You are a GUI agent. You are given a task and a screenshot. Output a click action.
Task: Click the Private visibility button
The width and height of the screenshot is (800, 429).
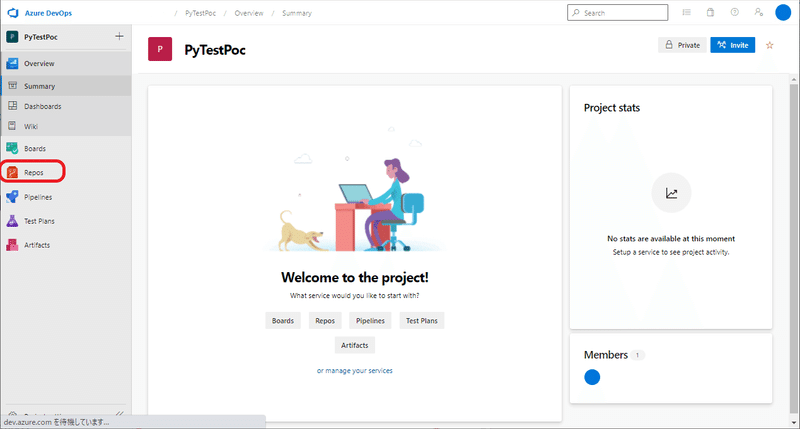(x=682, y=45)
